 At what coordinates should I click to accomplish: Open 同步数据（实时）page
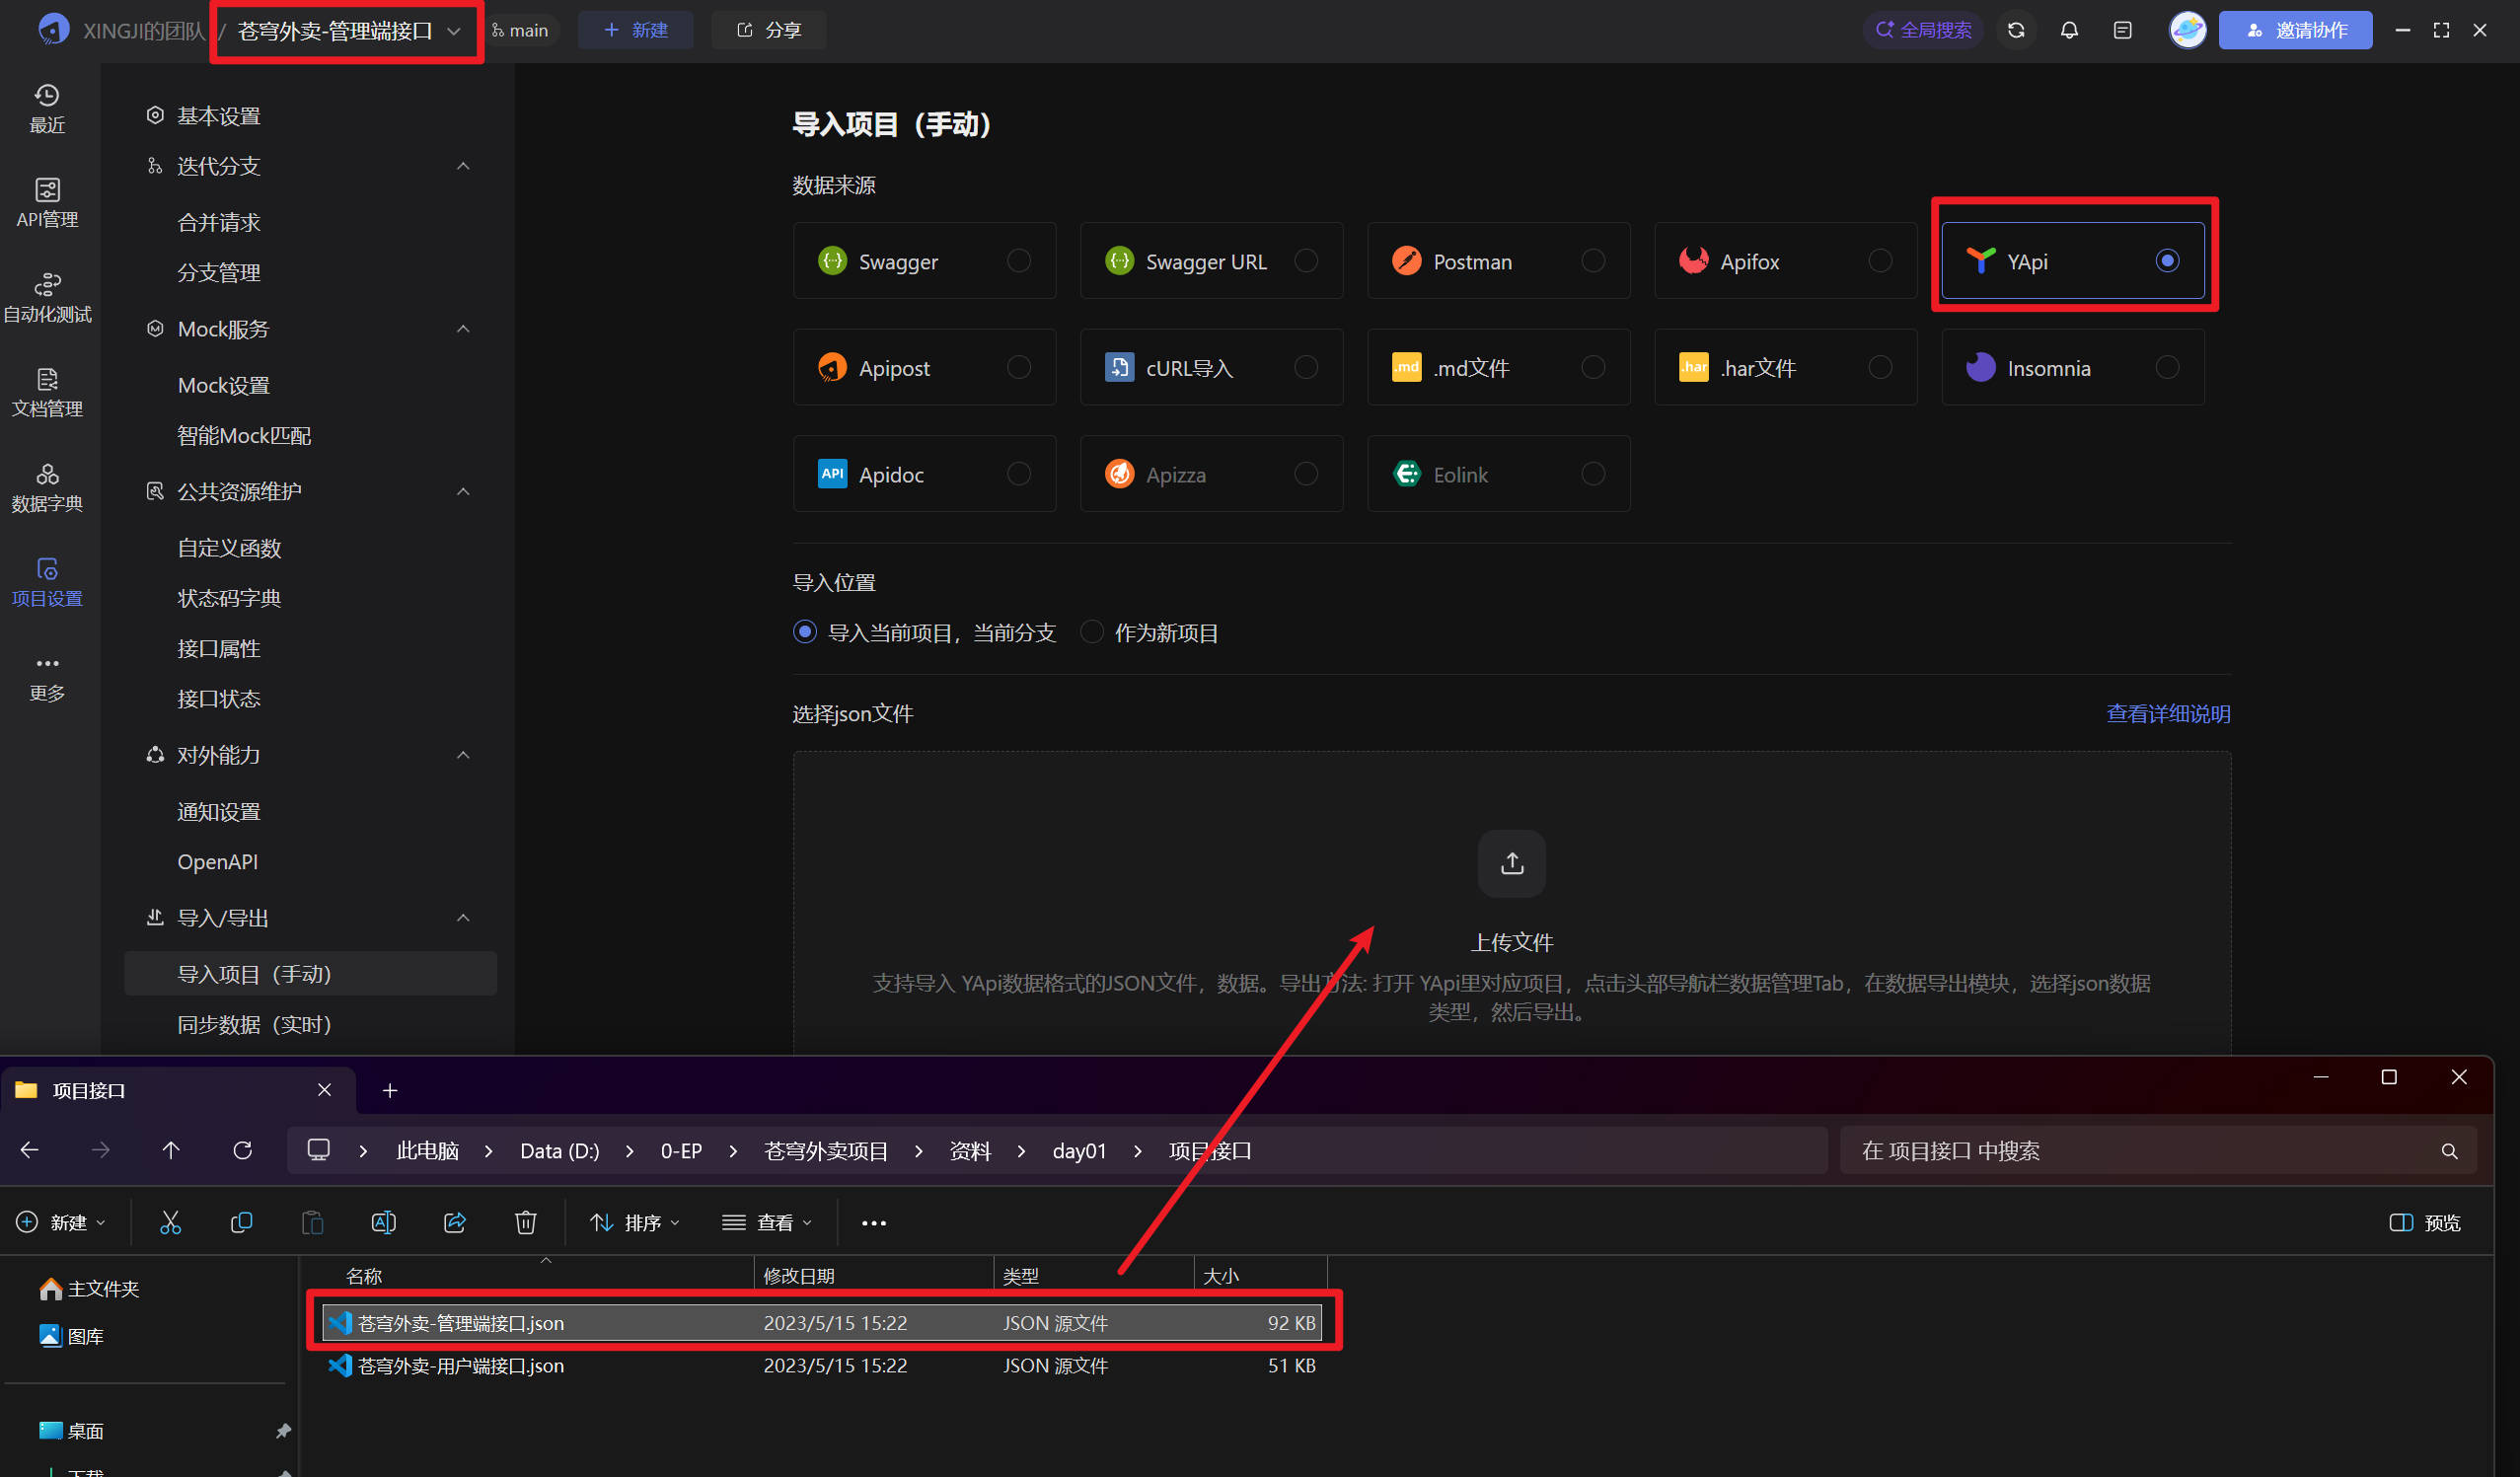click(254, 1024)
